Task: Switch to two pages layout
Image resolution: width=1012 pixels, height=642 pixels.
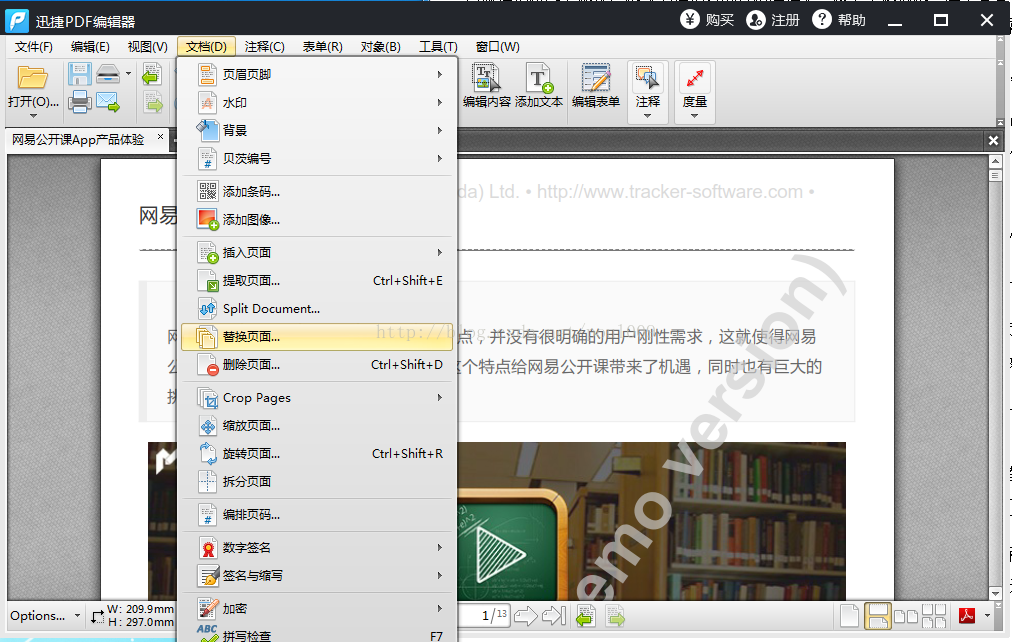Action: pos(906,616)
